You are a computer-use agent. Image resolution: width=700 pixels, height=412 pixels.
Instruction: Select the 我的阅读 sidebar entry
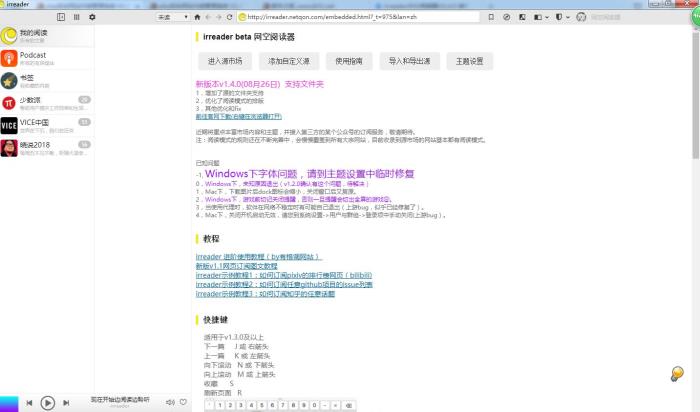point(47,36)
